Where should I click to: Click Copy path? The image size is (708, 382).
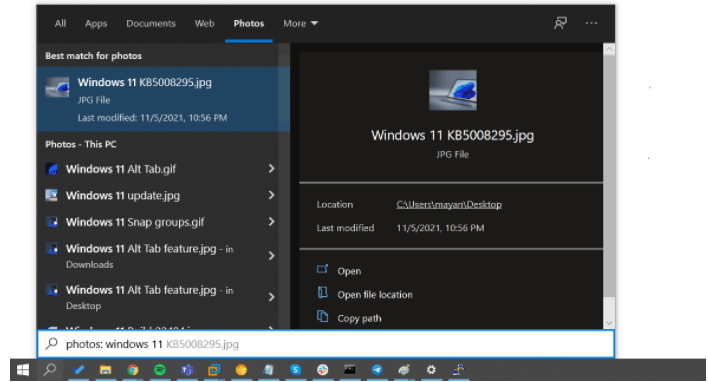[359, 318]
